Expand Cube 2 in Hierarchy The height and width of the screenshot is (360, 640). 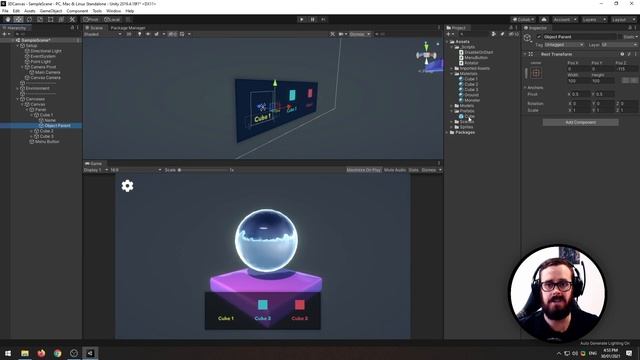(x=31, y=131)
